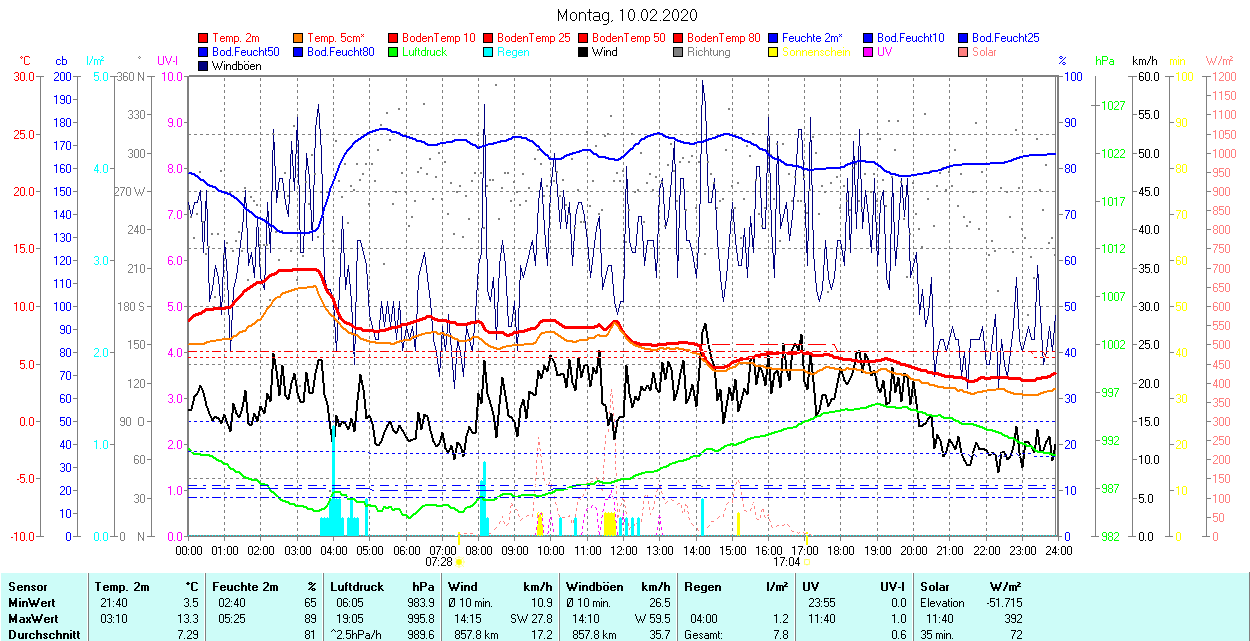Click the magenta UV legend square
Image resolution: width=1250 pixels, height=641 pixels.
[868, 52]
